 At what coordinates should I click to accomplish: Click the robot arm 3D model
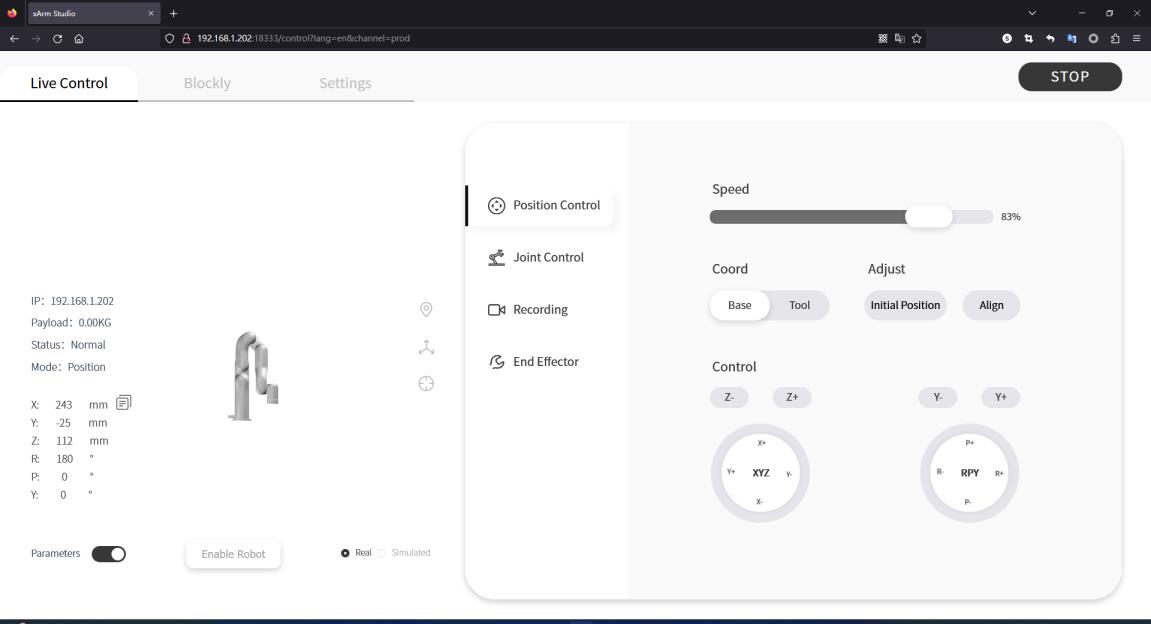pyautogui.click(x=253, y=377)
